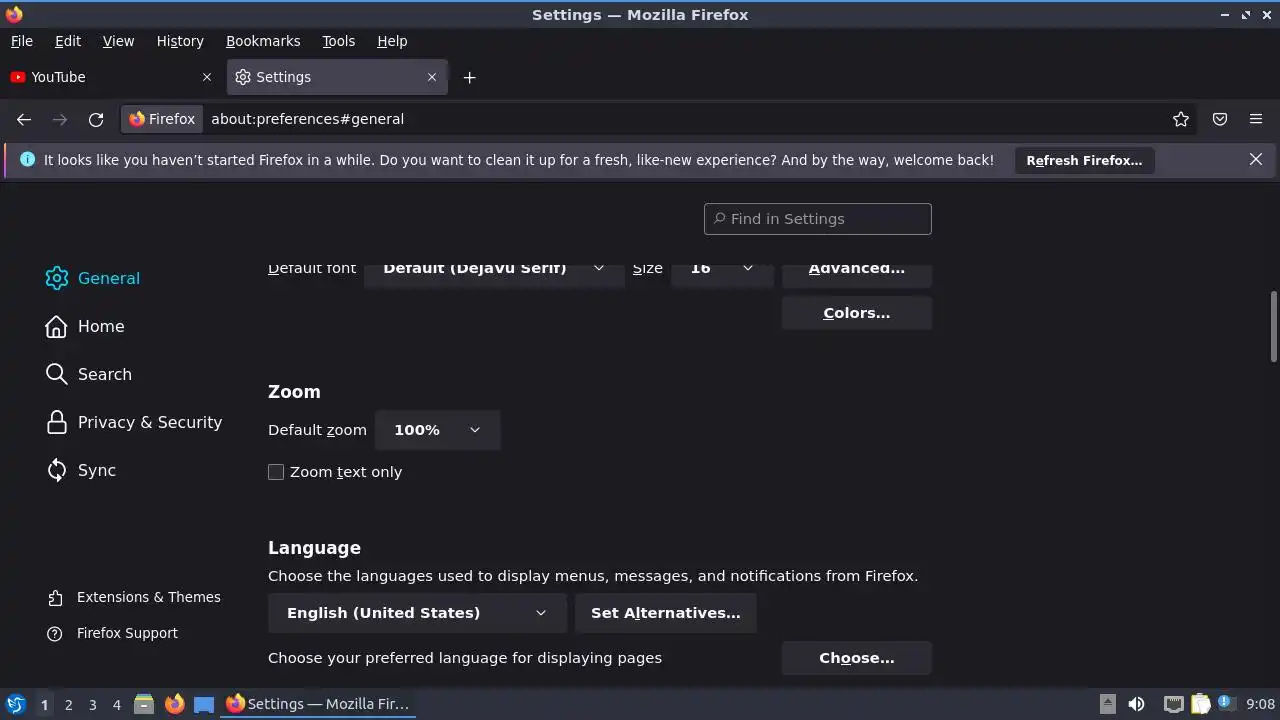Open the clipboard icon in the system tray

(1200, 704)
